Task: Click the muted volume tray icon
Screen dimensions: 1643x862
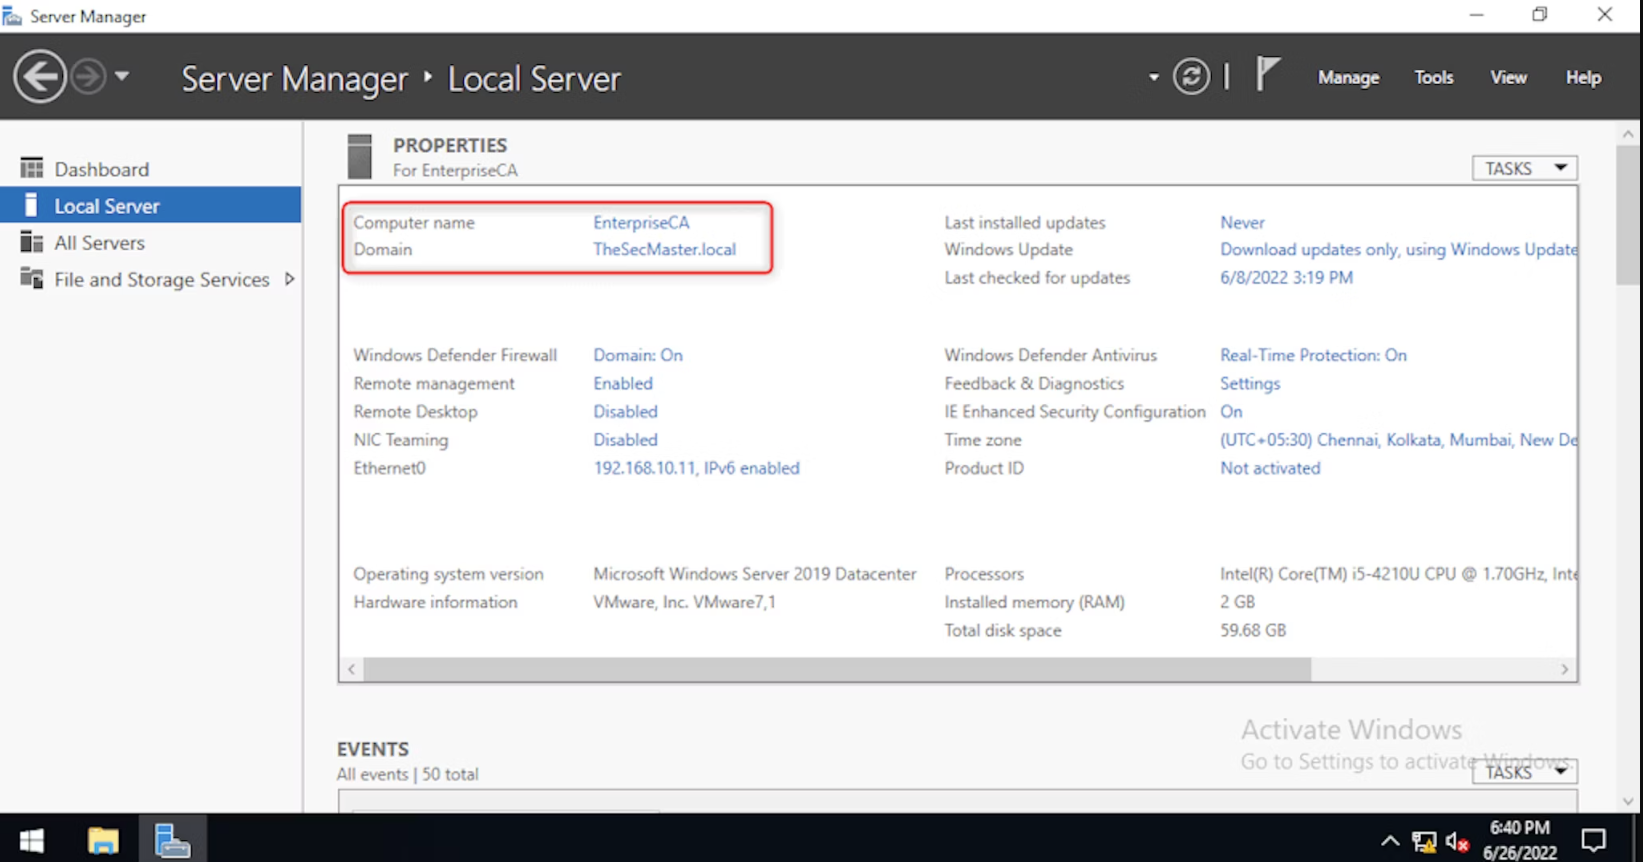Action: [x=1457, y=841]
